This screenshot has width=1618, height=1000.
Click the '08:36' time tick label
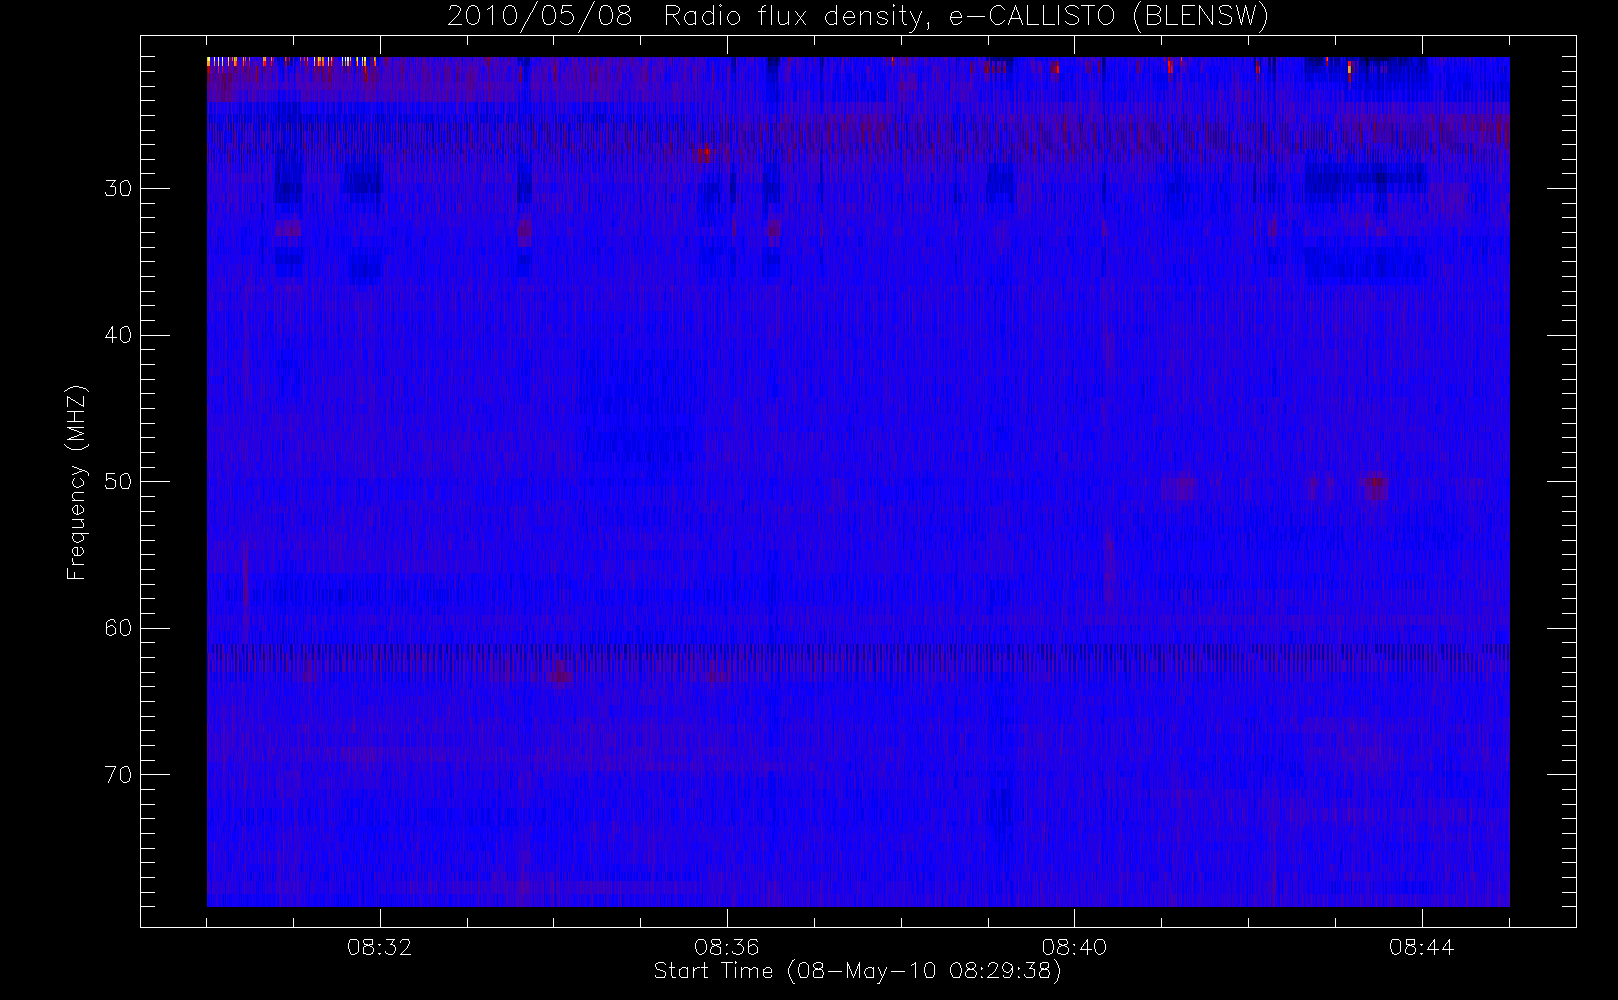(x=727, y=947)
